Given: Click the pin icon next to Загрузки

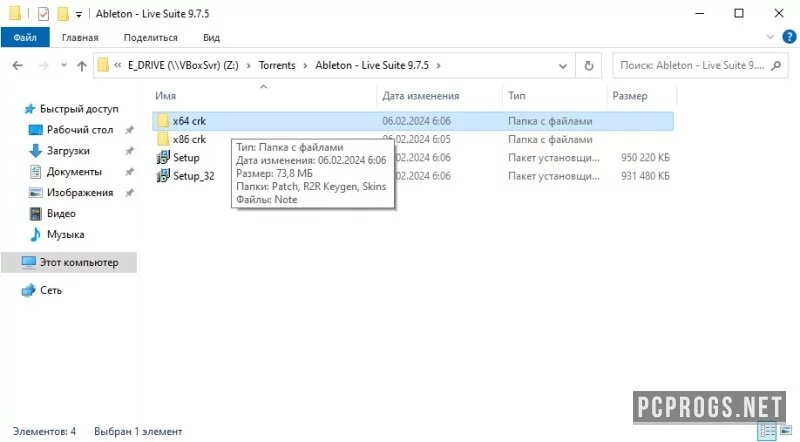Looking at the screenshot, I should (130, 151).
